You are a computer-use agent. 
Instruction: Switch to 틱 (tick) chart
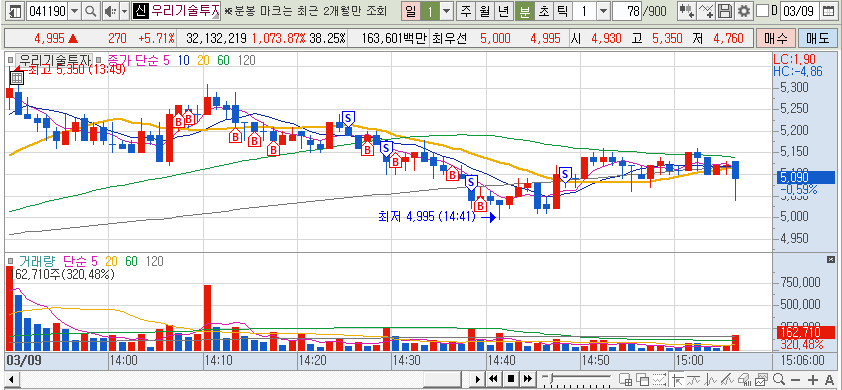562,10
